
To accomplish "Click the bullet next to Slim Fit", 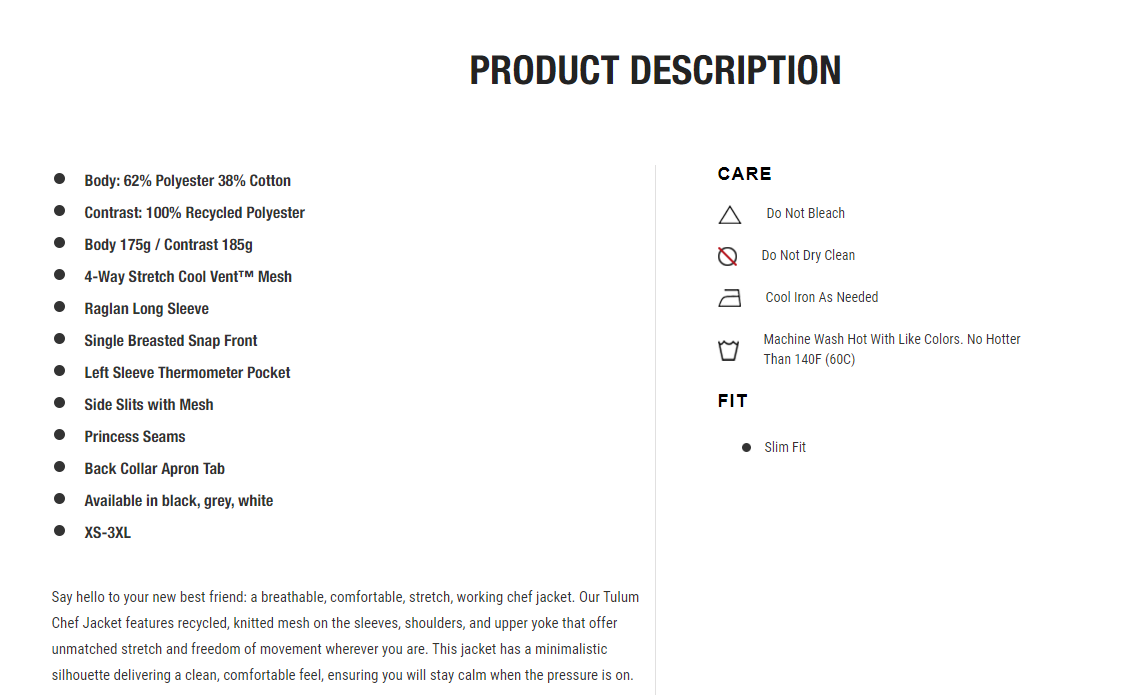I will [x=746, y=447].
